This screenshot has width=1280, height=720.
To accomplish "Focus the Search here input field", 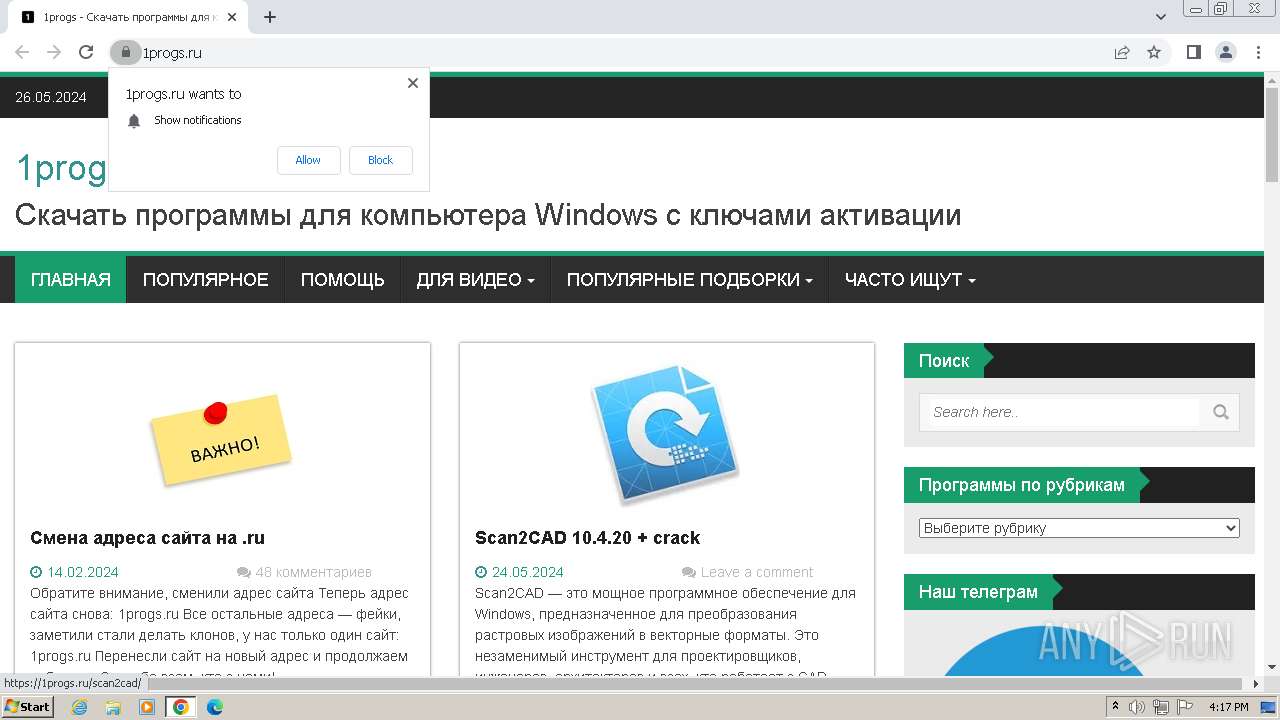I will (1064, 412).
